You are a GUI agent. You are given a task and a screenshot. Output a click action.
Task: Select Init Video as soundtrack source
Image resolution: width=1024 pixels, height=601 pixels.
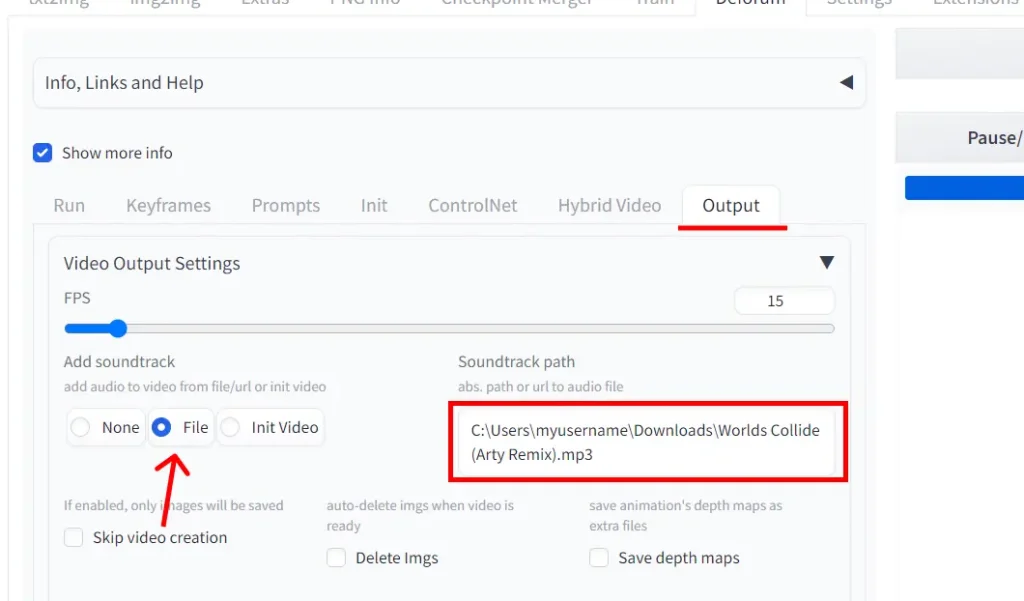pyautogui.click(x=231, y=428)
